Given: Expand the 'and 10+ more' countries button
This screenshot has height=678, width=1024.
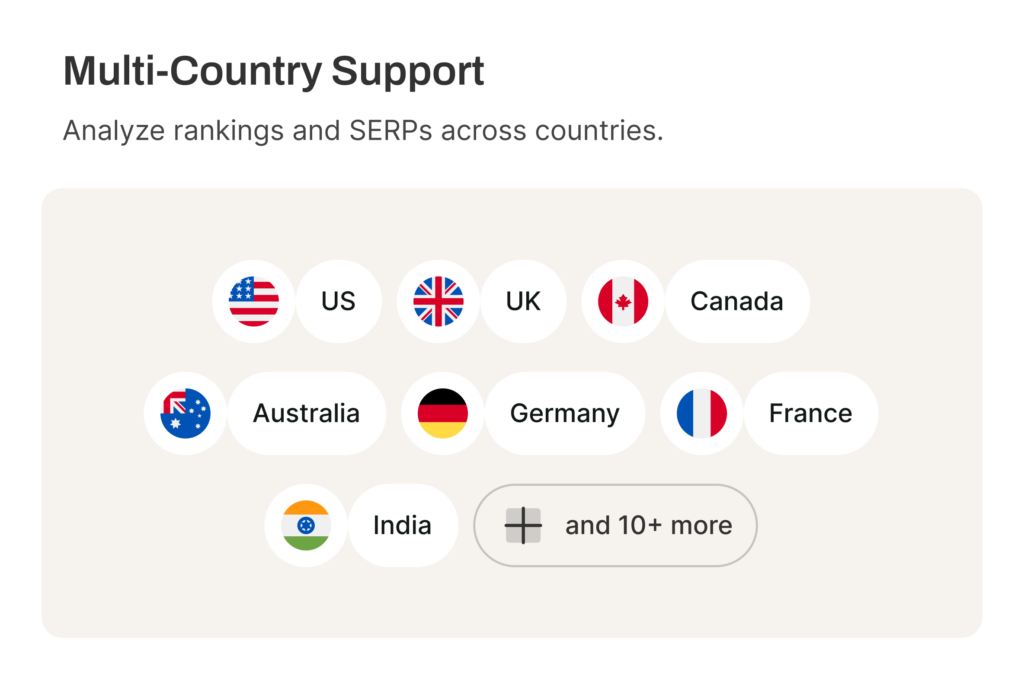Looking at the screenshot, I should tap(615, 525).
